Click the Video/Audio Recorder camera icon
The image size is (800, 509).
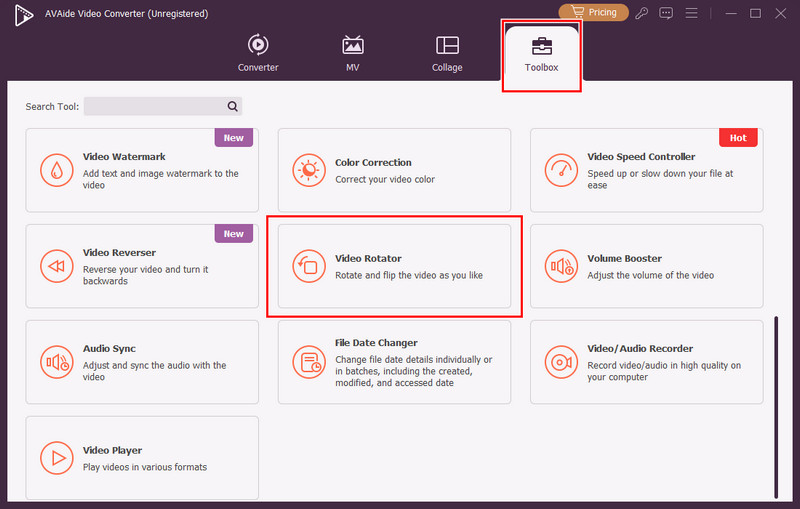(561, 362)
